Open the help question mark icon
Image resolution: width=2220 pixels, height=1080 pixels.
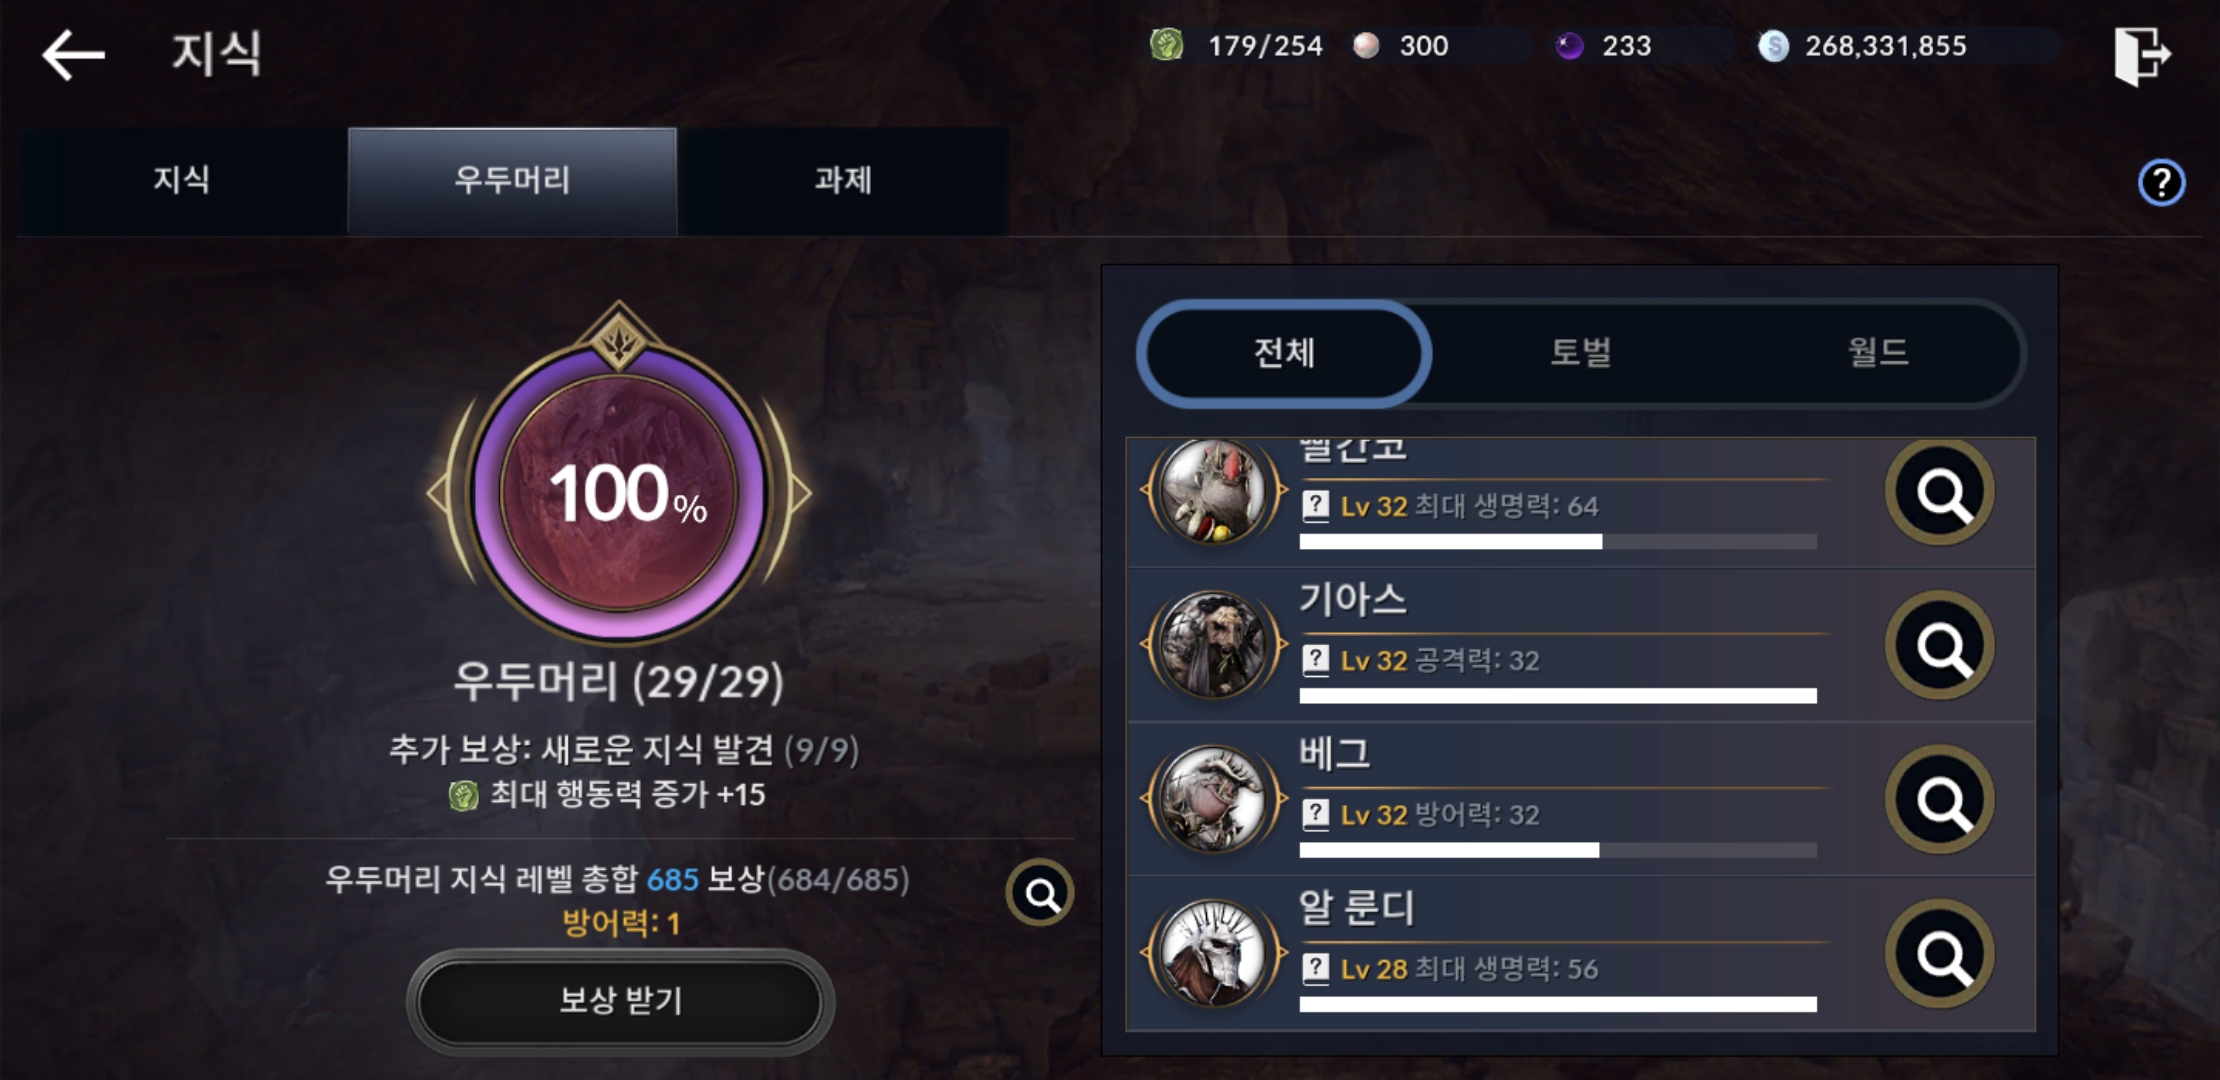tap(2161, 183)
